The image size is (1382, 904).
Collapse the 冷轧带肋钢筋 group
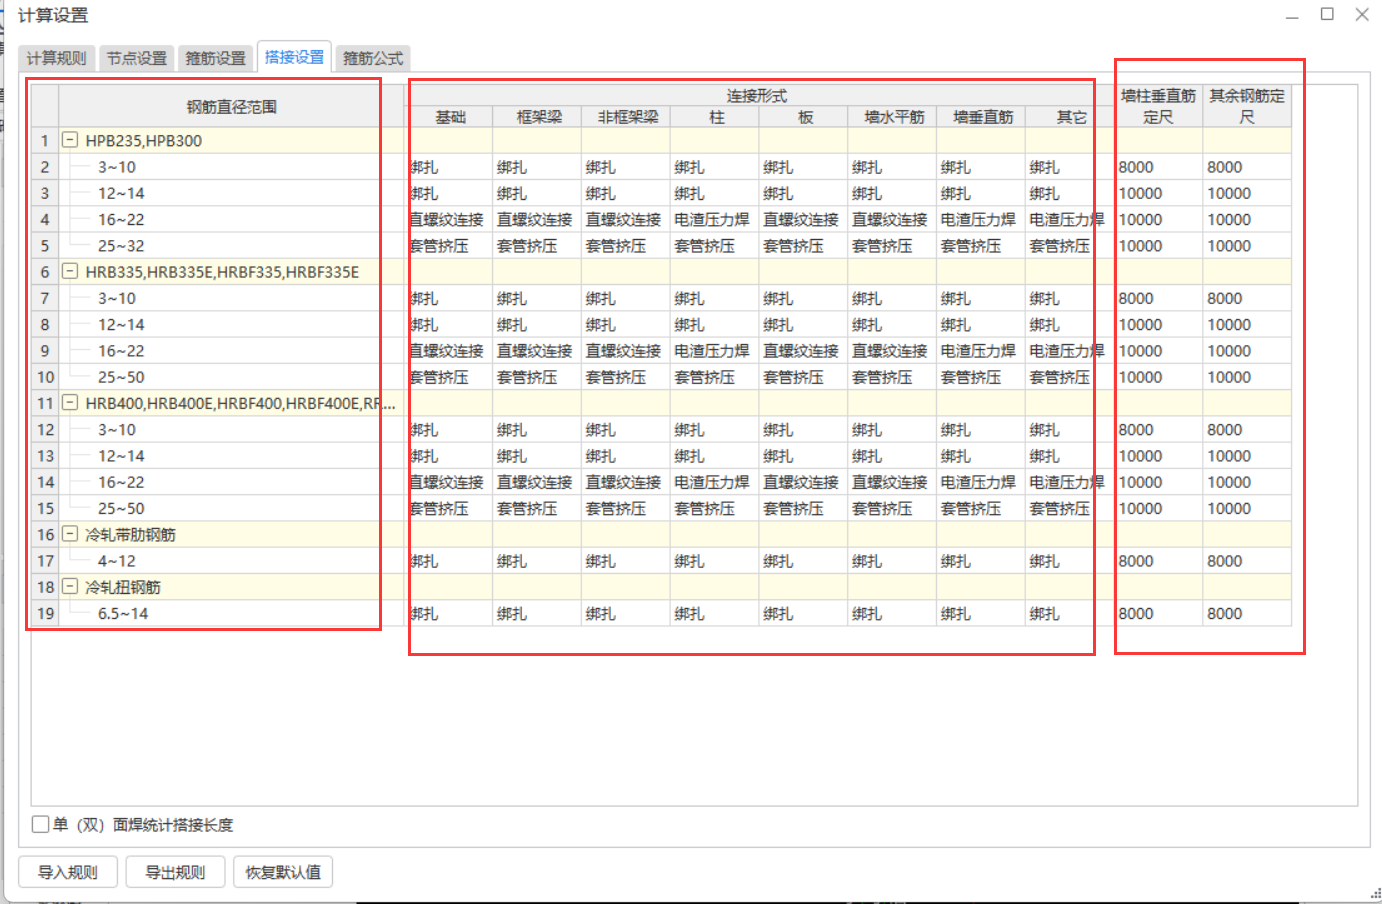tap(70, 534)
